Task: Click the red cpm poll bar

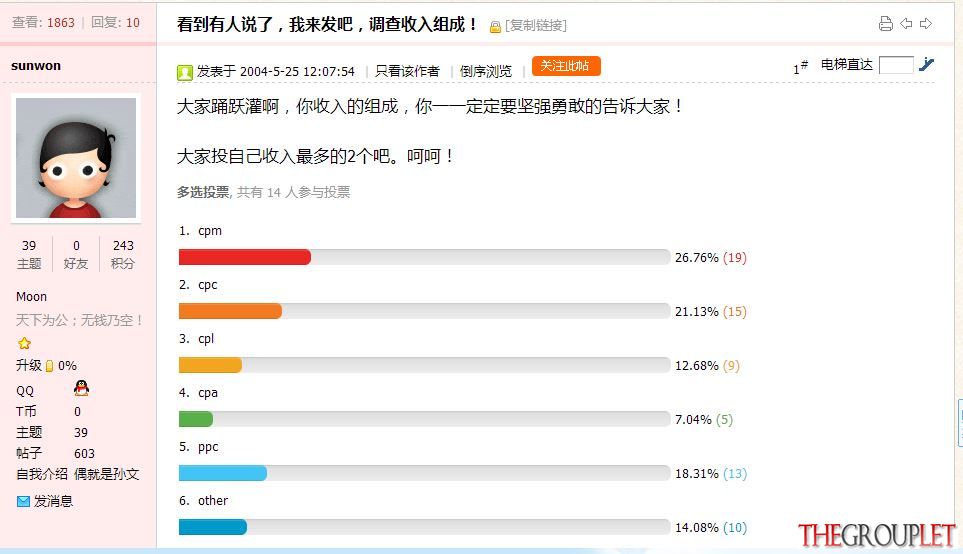Action: (x=245, y=257)
